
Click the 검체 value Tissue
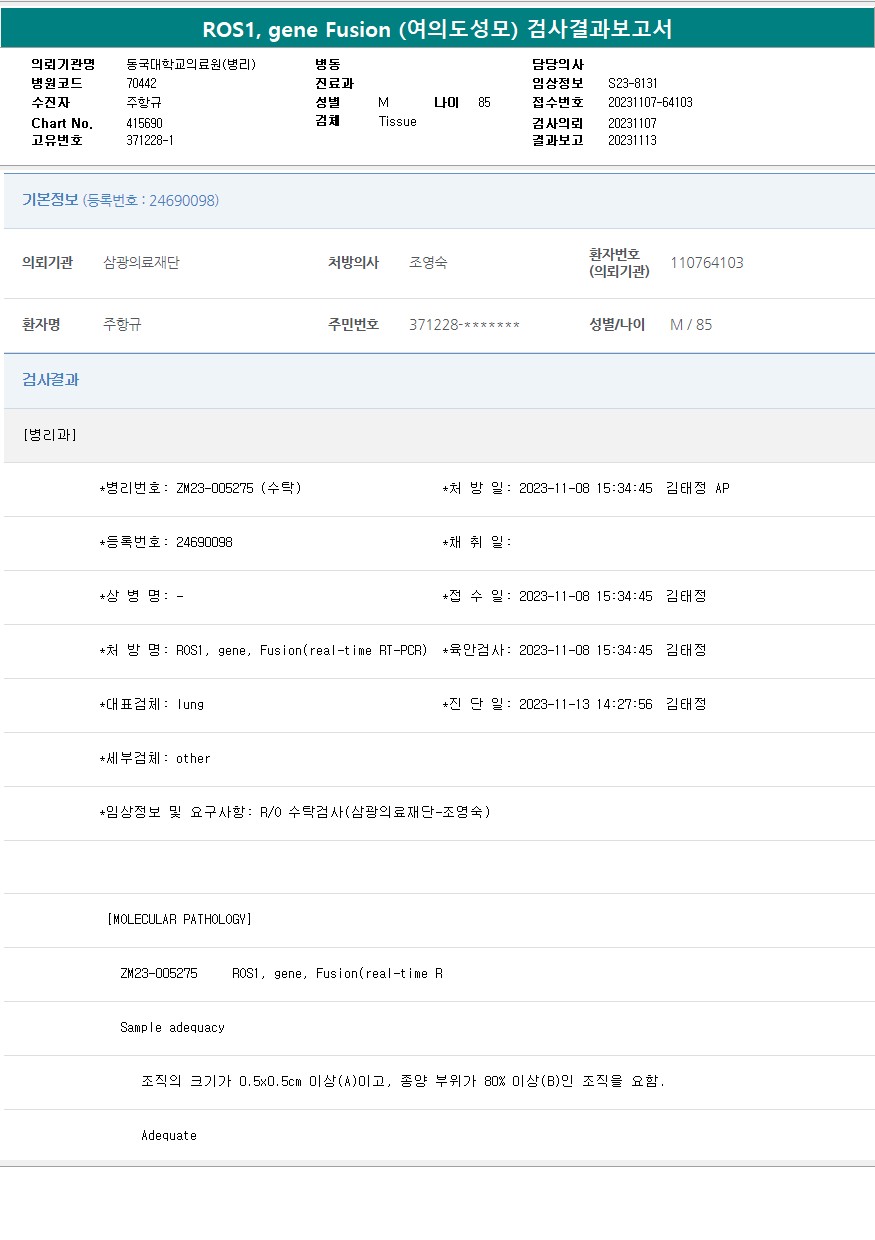click(397, 122)
